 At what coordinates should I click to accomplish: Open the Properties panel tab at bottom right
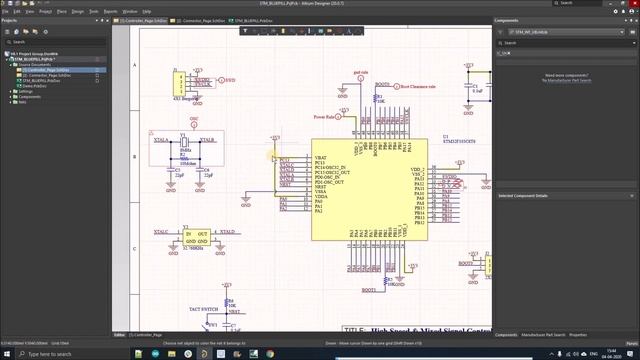[578, 335]
